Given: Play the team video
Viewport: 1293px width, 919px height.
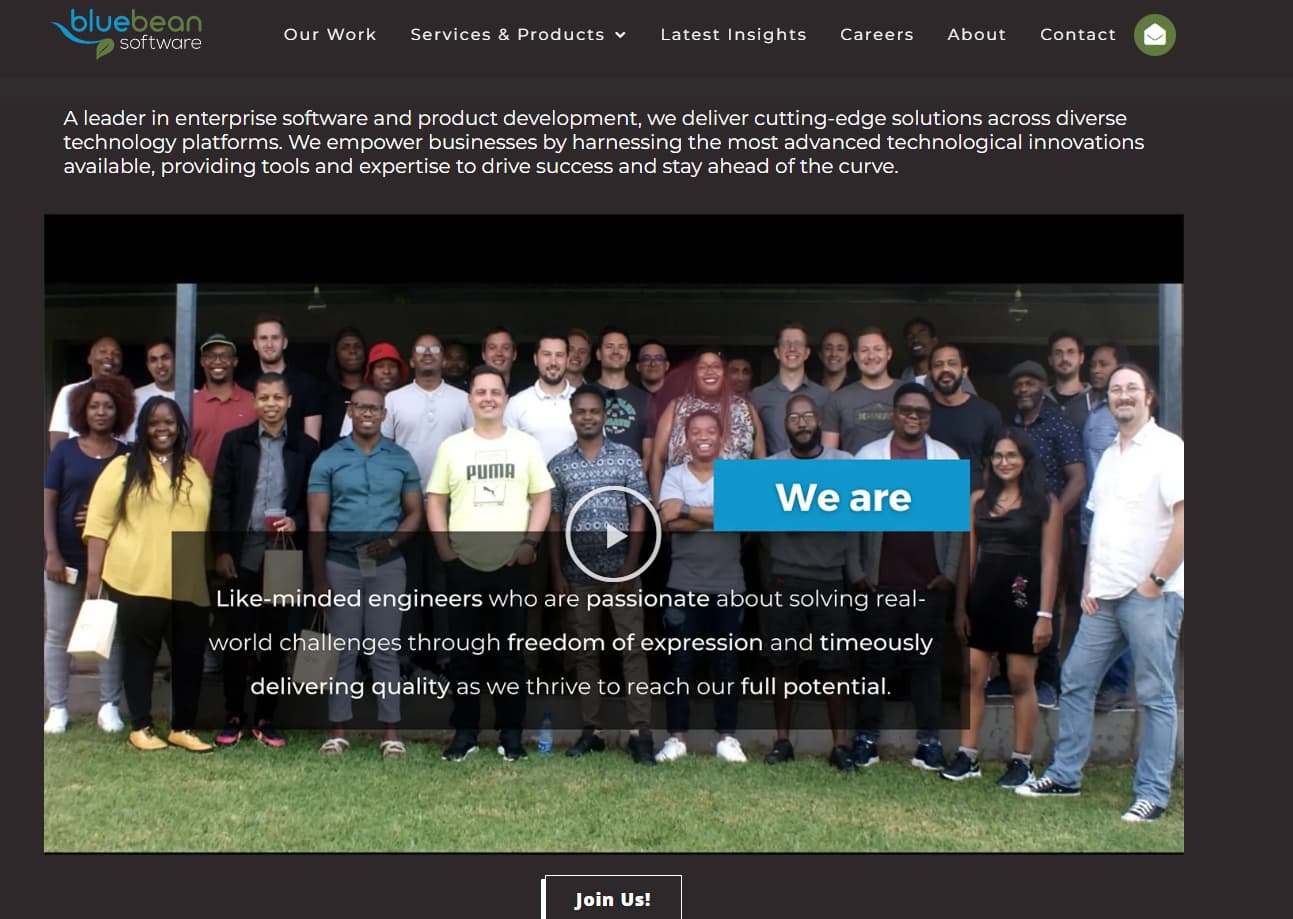Looking at the screenshot, I should click(x=613, y=534).
